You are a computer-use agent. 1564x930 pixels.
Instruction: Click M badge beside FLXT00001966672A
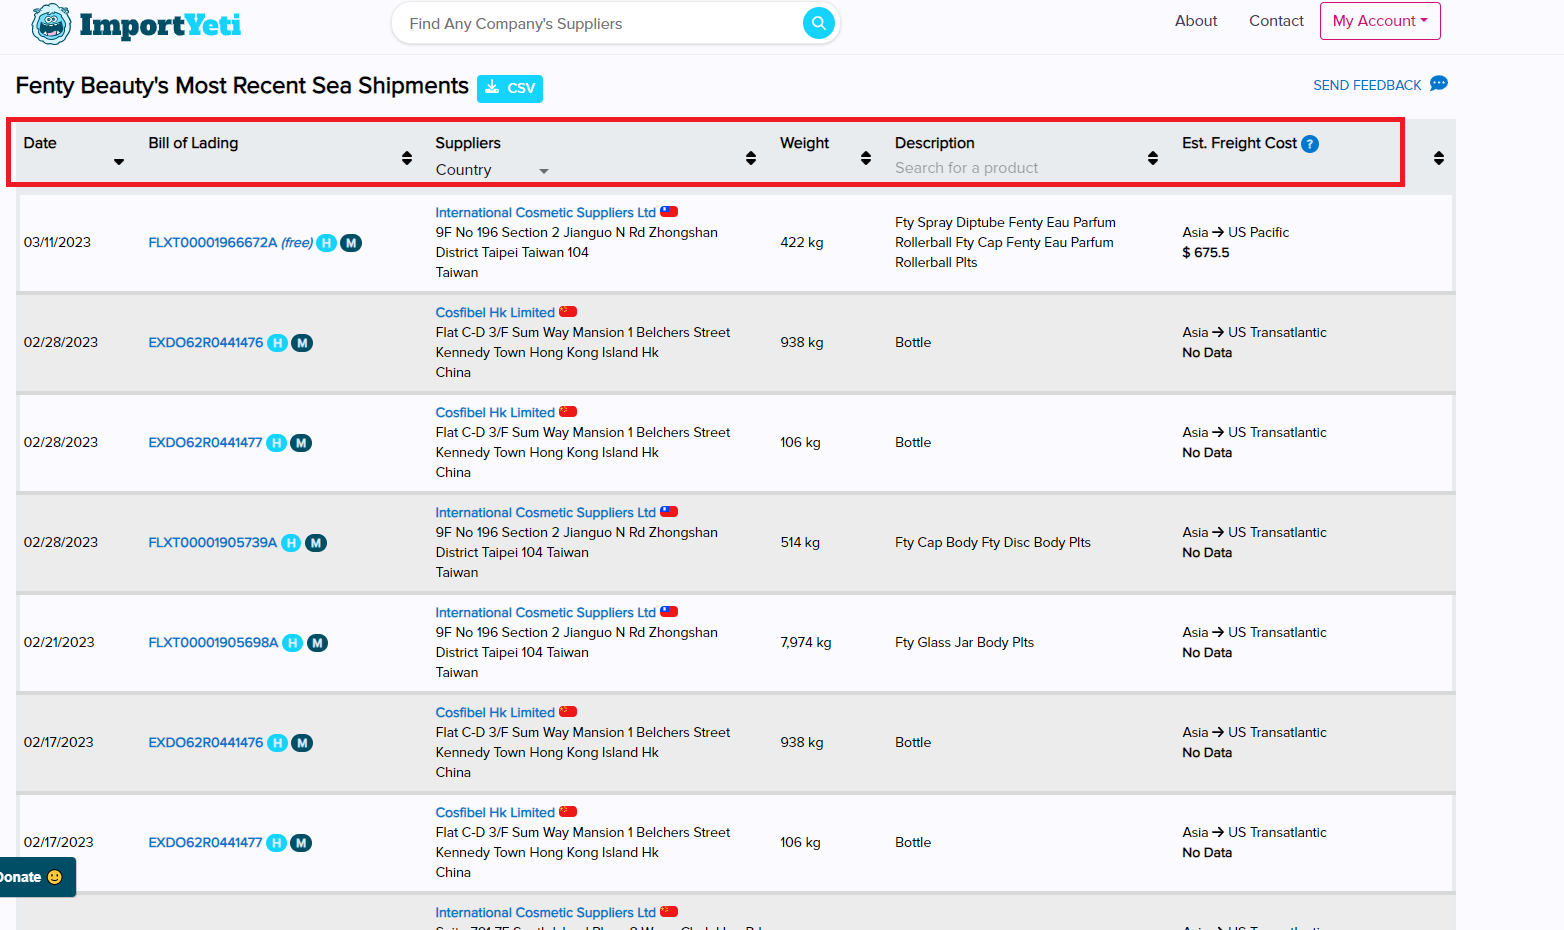(x=351, y=243)
